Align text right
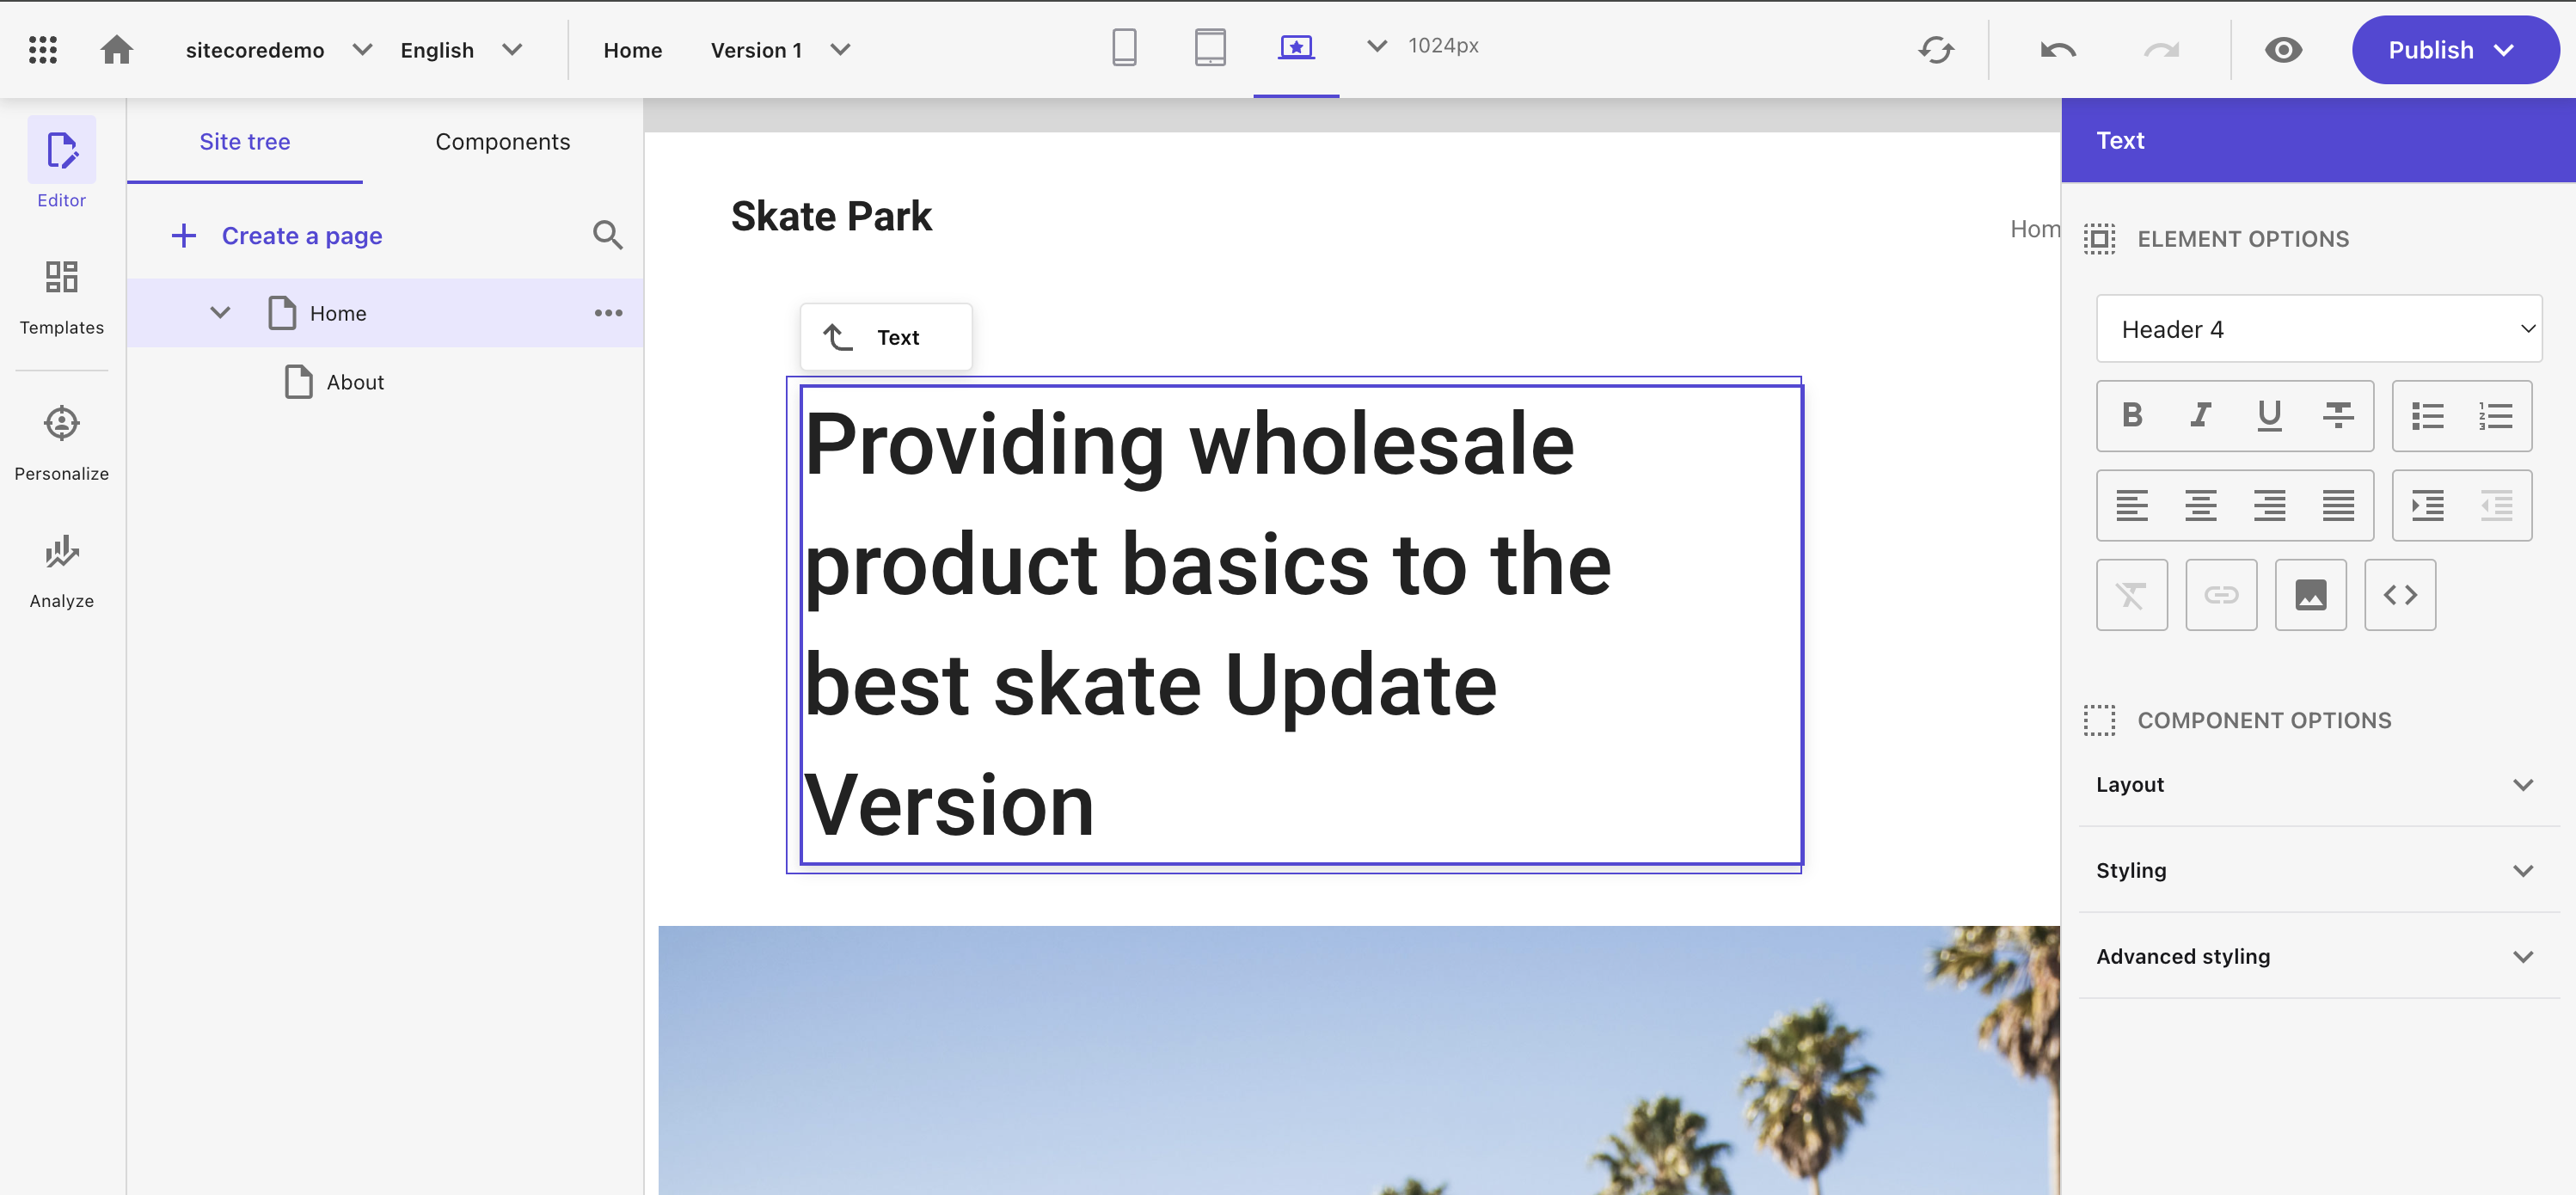This screenshot has width=2576, height=1195. [2269, 505]
